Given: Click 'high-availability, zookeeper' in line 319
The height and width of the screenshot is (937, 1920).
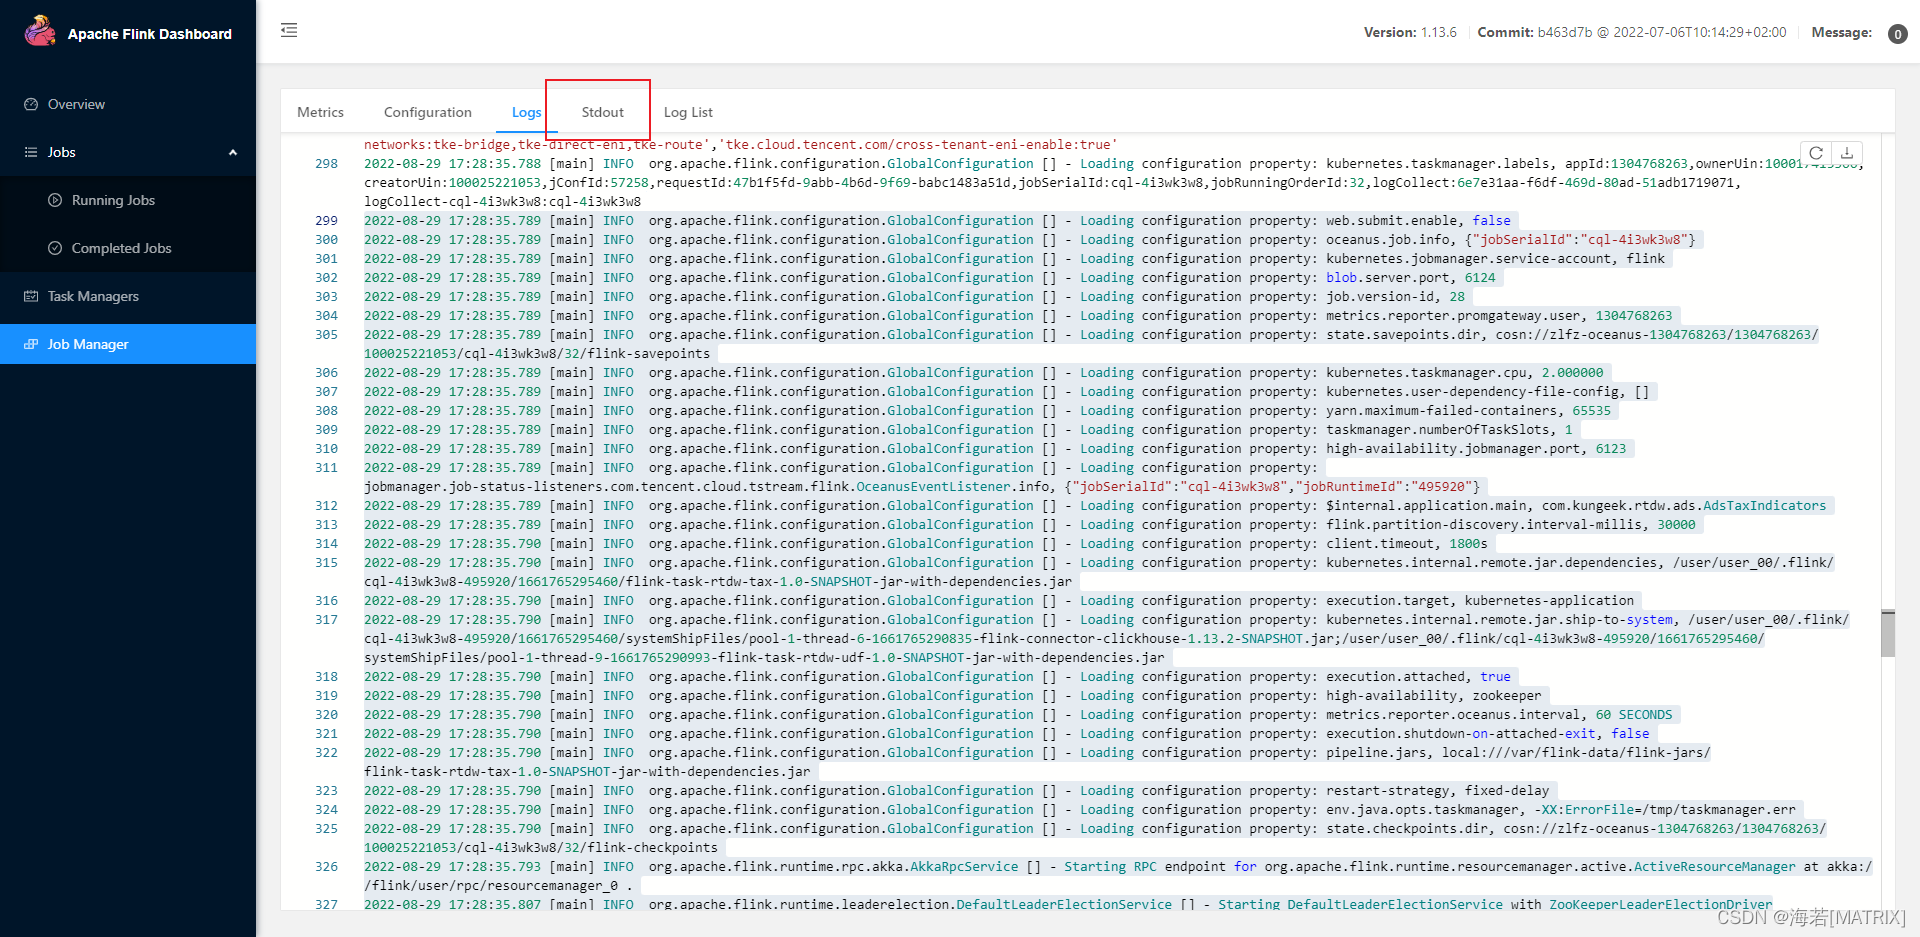Looking at the screenshot, I should [1434, 695].
